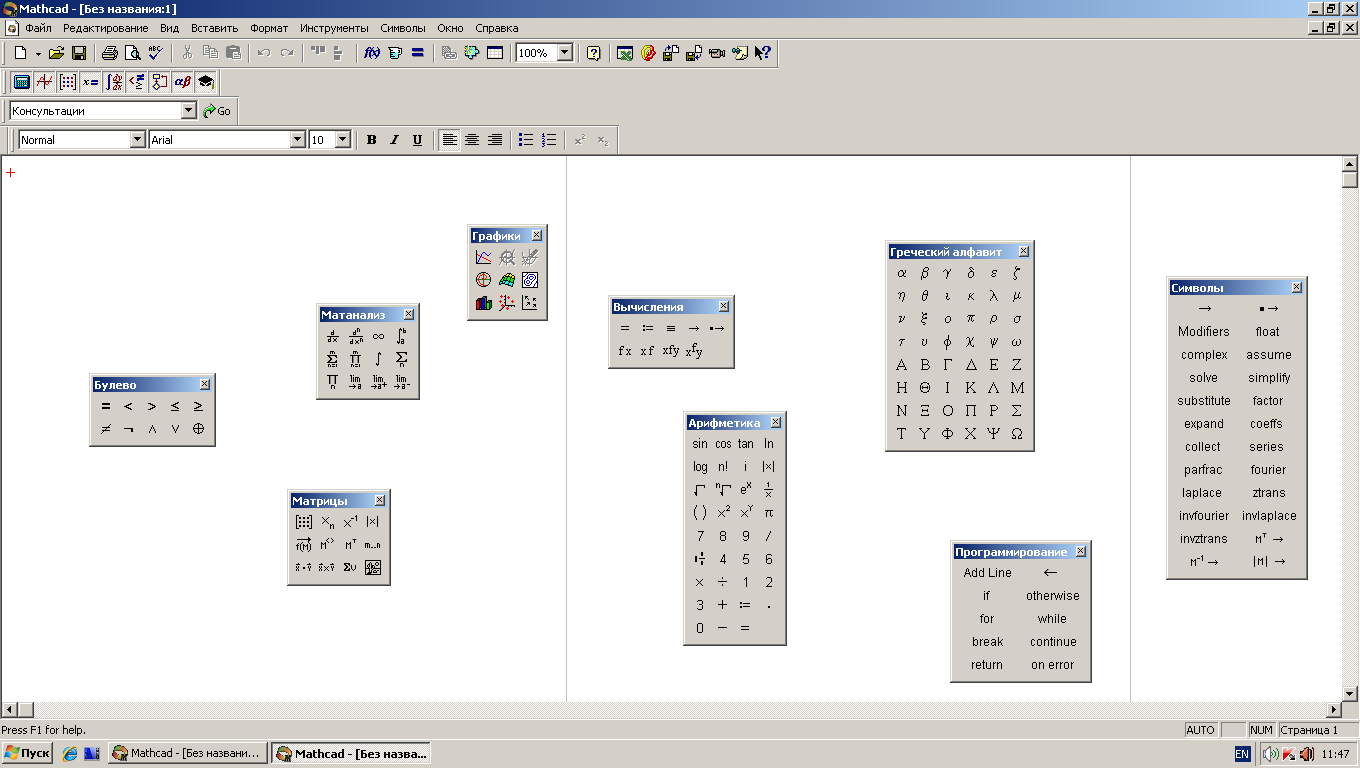This screenshot has width=1360, height=768.
Task: Click on error in Программирование palette
Action: point(1052,665)
